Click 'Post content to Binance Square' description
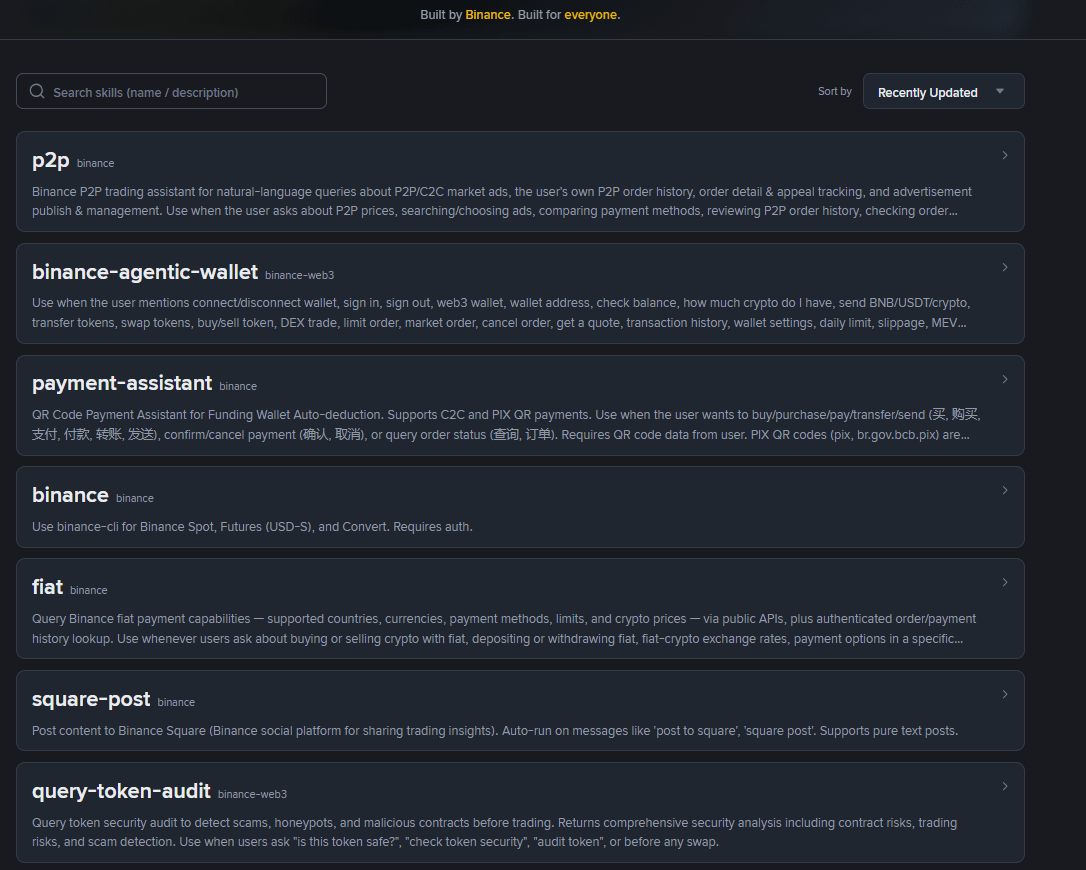This screenshot has height=870, width=1086. click(x=495, y=731)
